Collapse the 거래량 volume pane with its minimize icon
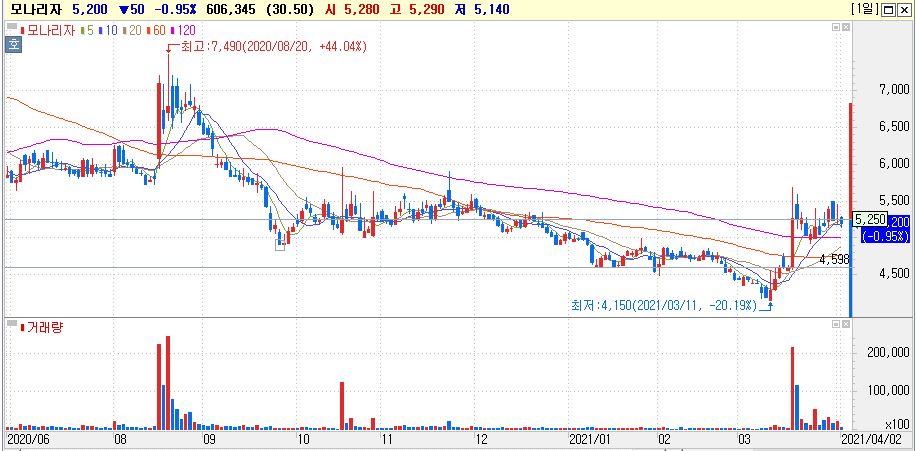The image size is (917, 451). click(836, 323)
